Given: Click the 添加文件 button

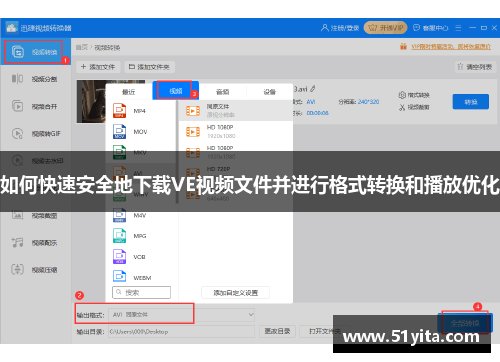Looking at the screenshot, I should tap(98, 67).
